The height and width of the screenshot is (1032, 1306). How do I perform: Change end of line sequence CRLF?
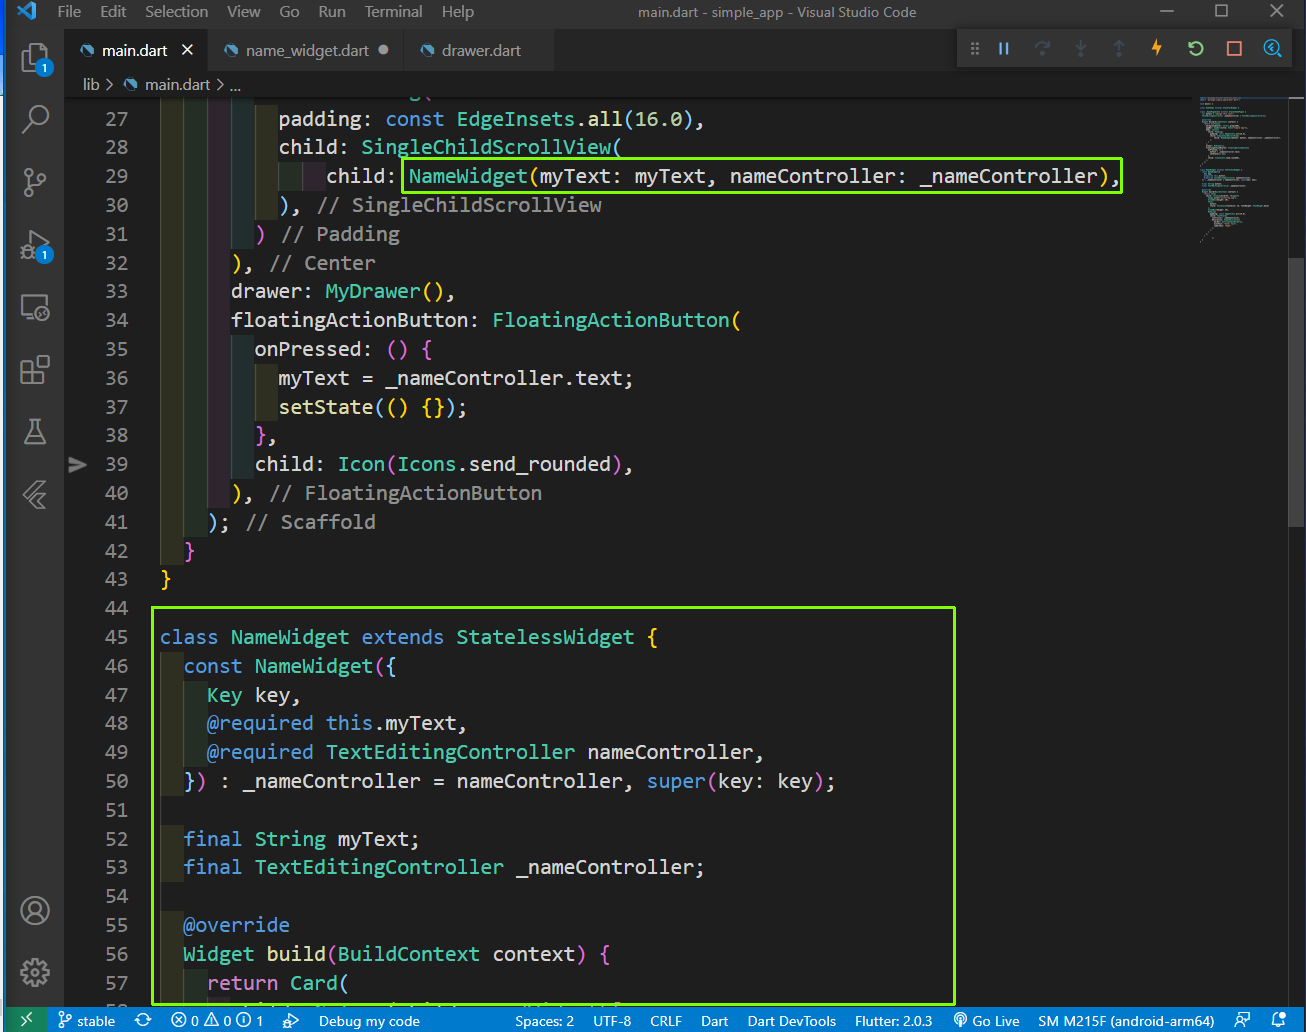click(666, 1020)
